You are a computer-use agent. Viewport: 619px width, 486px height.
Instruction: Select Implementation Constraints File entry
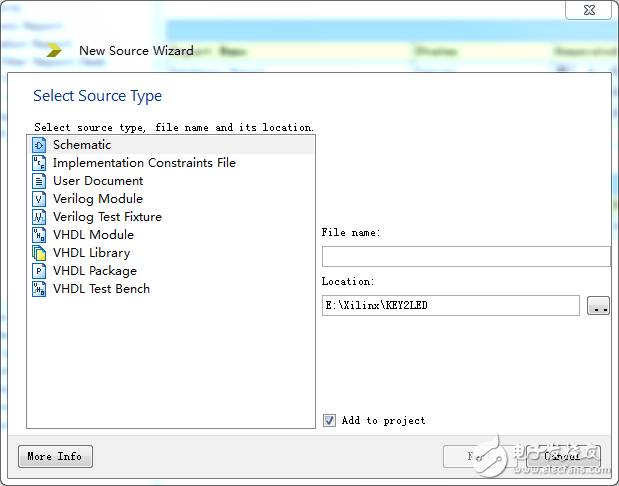click(x=144, y=163)
